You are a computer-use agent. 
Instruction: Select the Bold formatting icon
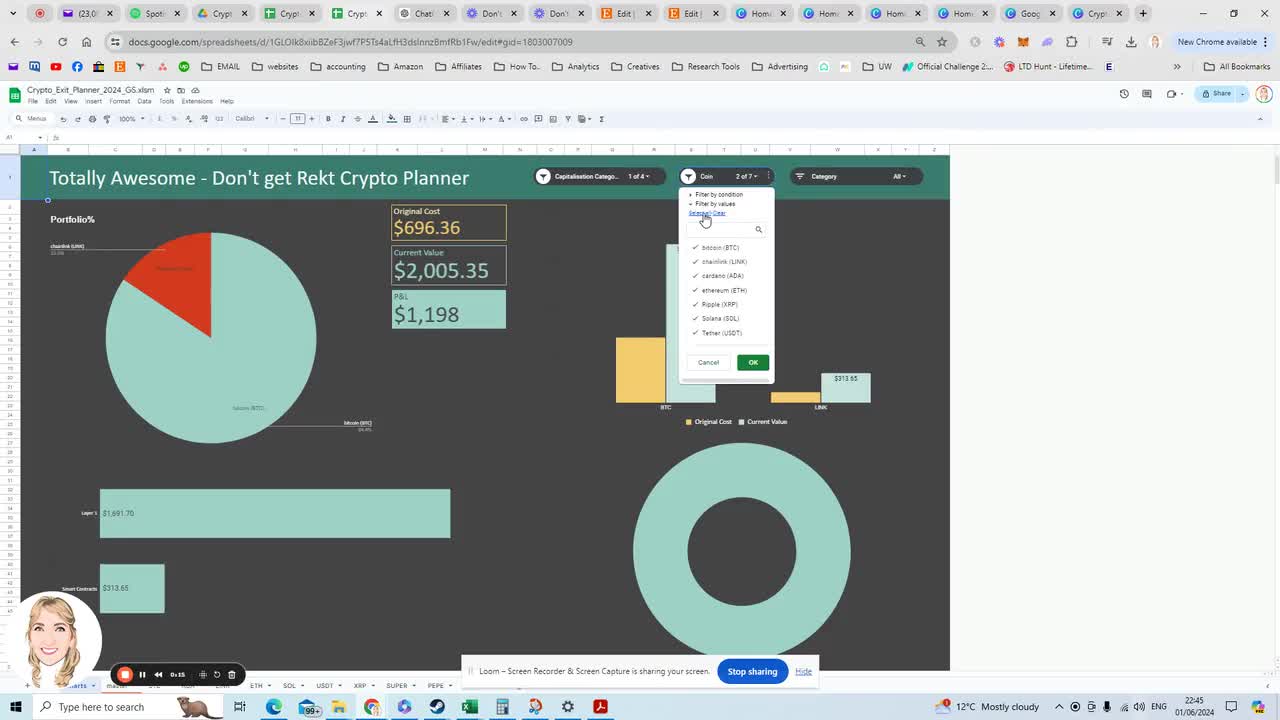tap(328, 118)
